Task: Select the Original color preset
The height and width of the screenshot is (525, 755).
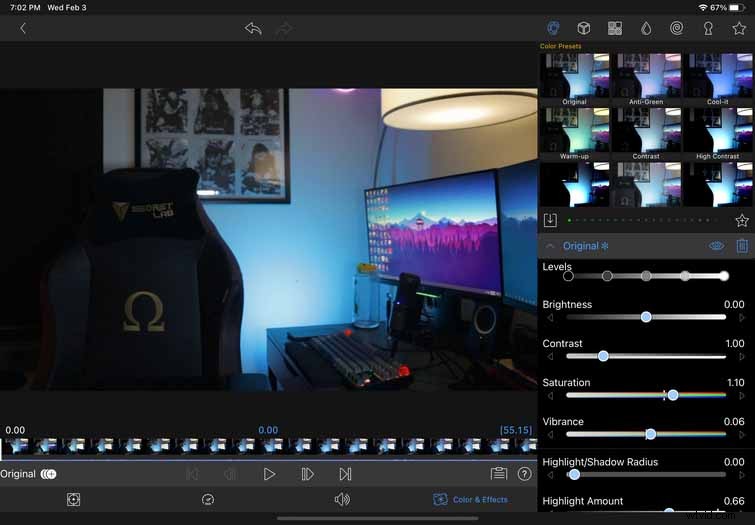Action: (x=574, y=79)
